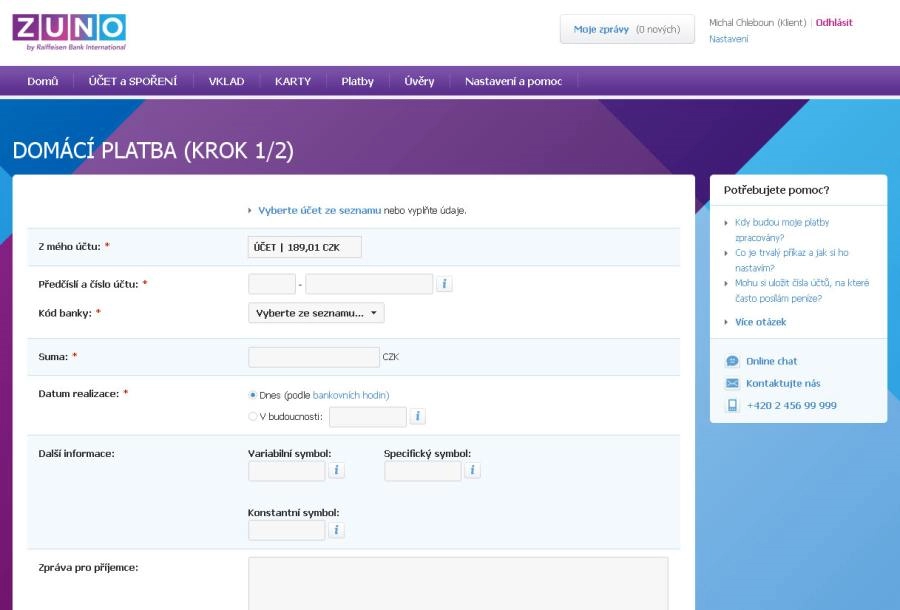Click the phone icon by +420 number
The height and width of the screenshot is (610, 900).
click(x=732, y=405)
